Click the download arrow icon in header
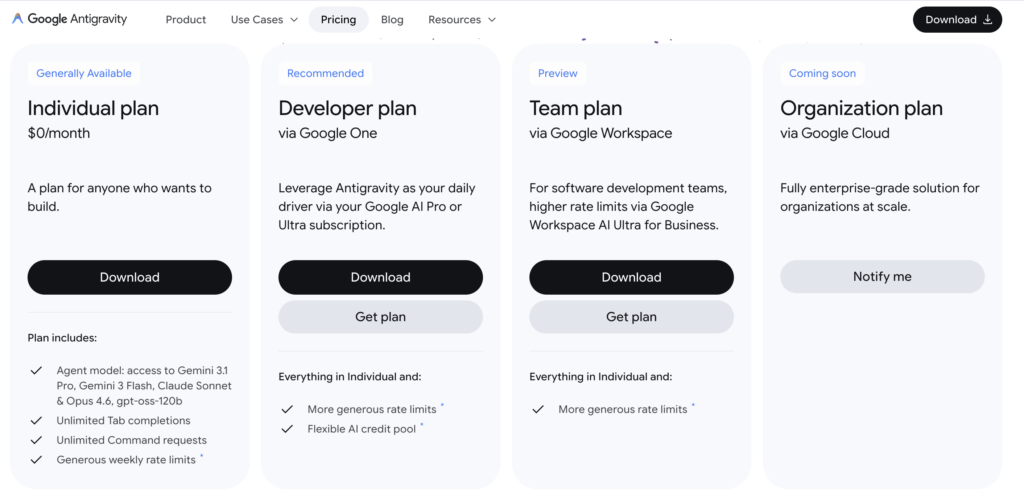1024x500 pixels. [988, 19]
